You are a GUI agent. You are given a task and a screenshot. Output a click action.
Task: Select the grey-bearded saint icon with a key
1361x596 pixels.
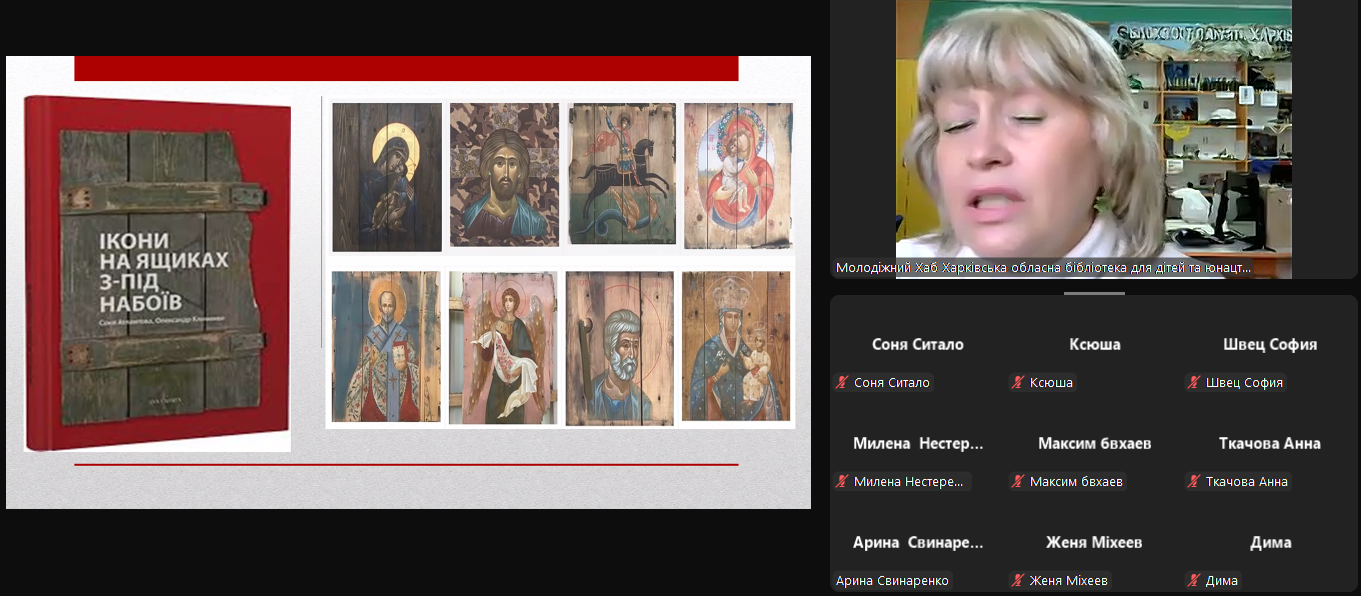pyautogui.click(x=620, y=349)
